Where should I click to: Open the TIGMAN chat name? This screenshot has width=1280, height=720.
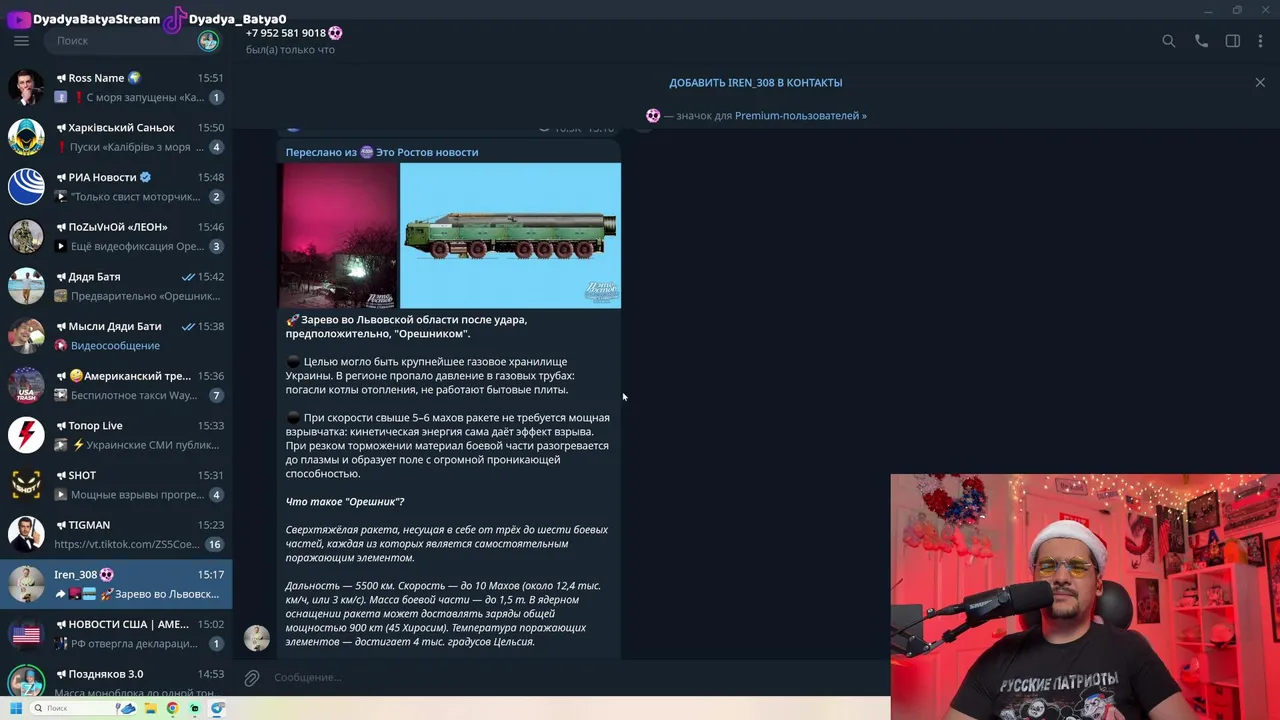click(x=89, y=525)
